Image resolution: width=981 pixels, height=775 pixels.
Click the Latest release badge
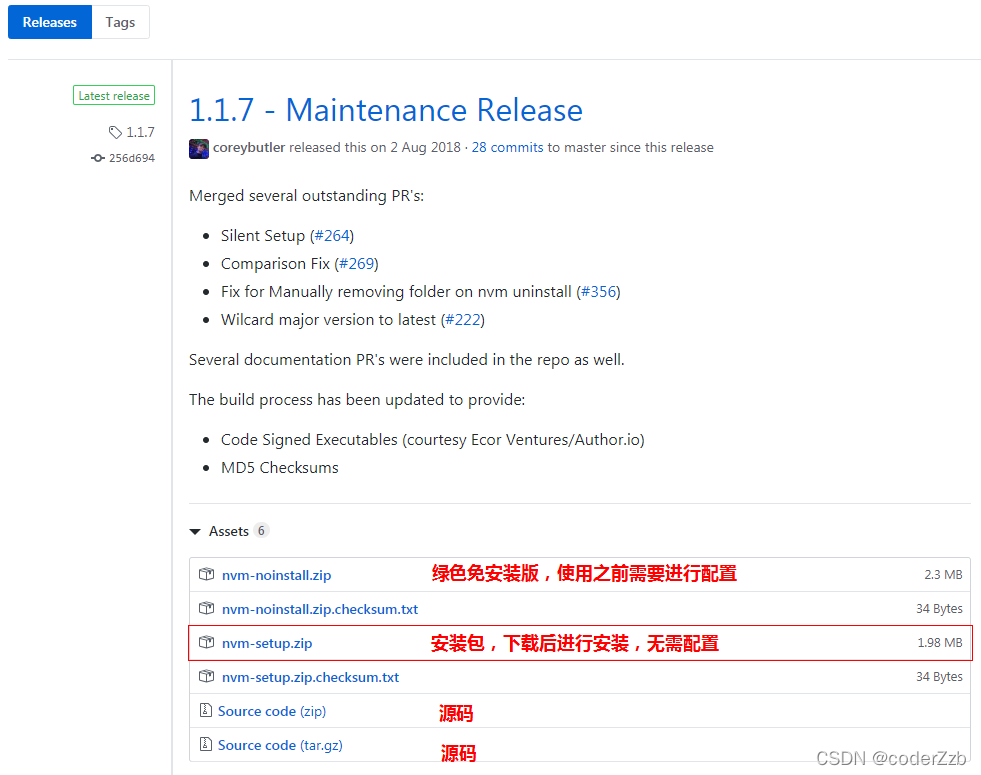coord(114,95)
